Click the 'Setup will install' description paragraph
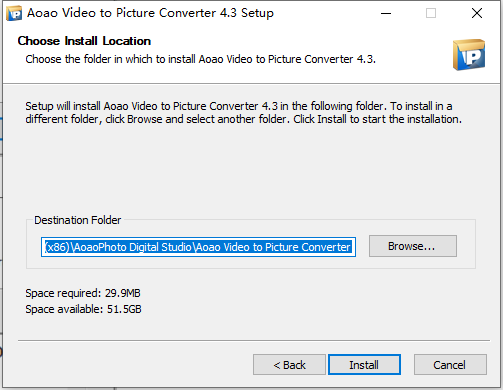The height and width of the screenshot is (390, 503). (x=244, y=113)
